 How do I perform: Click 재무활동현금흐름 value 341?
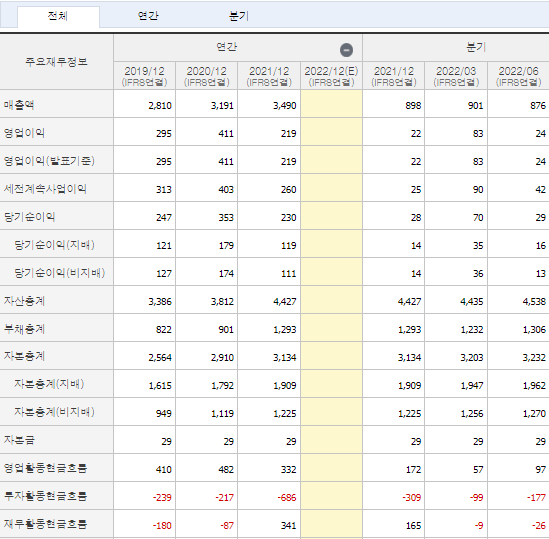coord(289,526)
